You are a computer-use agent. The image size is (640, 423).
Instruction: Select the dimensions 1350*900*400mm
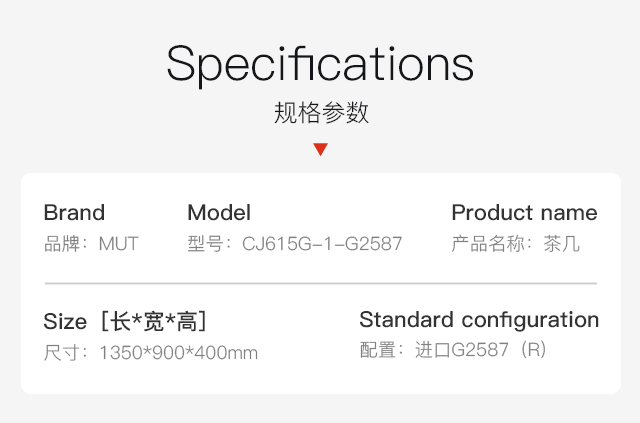(179, 353)
